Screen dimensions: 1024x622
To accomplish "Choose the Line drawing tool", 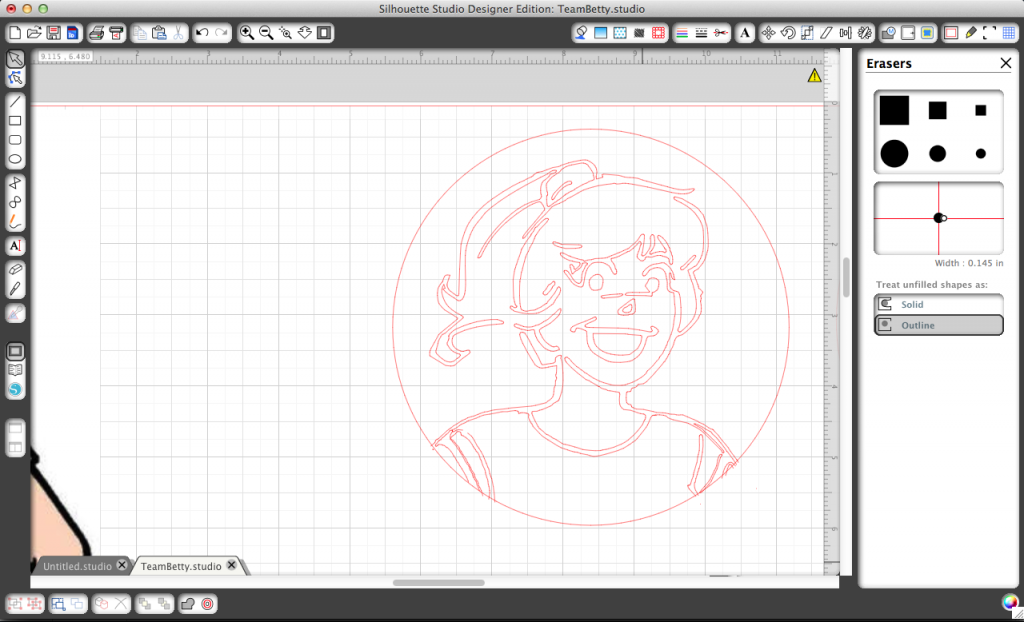I will pyautogui.click(x=15, y=101).
